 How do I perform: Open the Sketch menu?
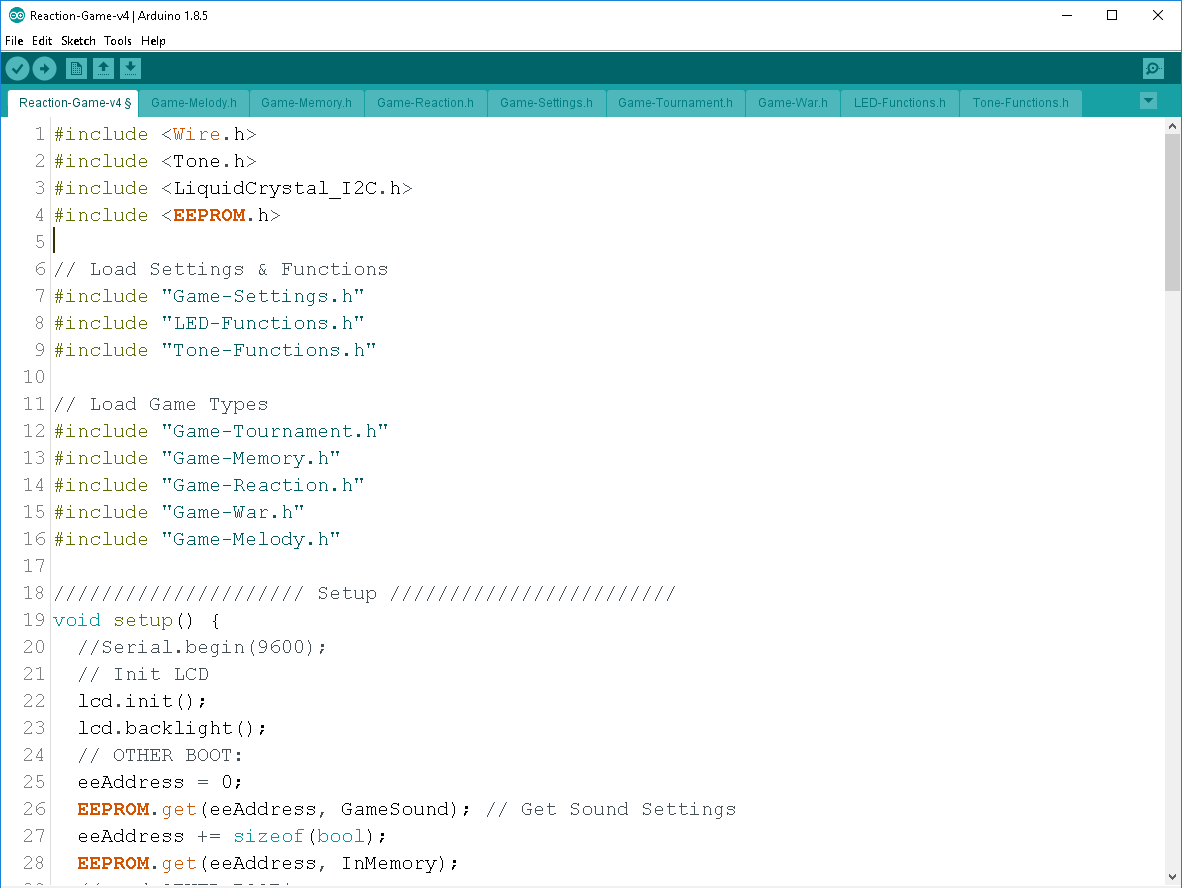[78, 41]
